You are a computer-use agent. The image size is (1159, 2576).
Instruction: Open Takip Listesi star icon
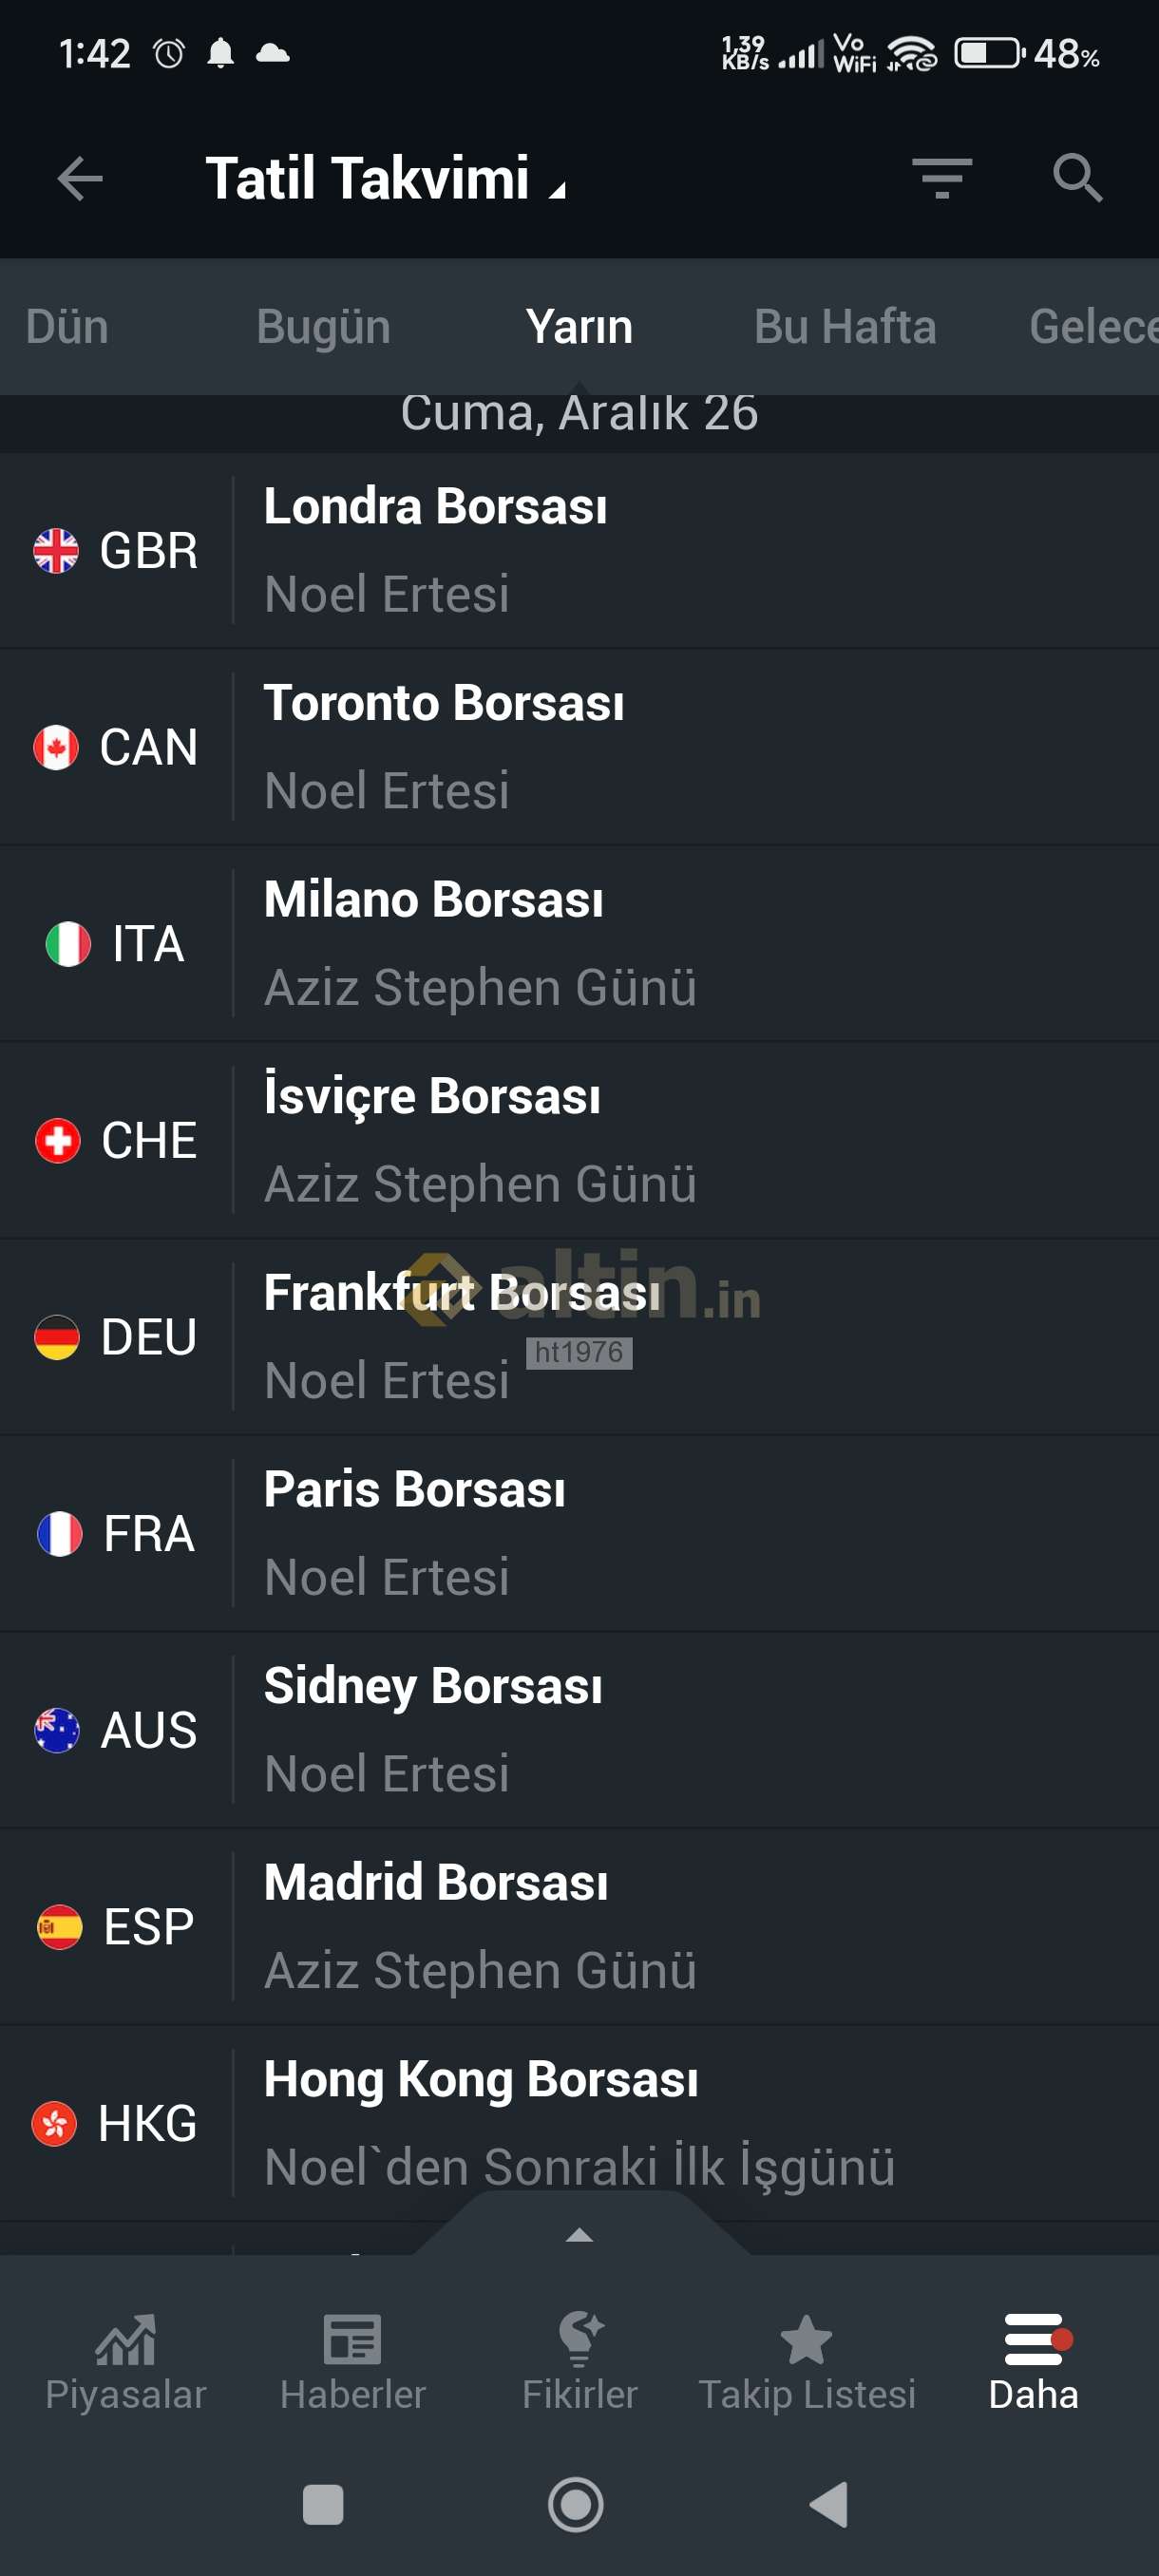(x=806, y=2340)
